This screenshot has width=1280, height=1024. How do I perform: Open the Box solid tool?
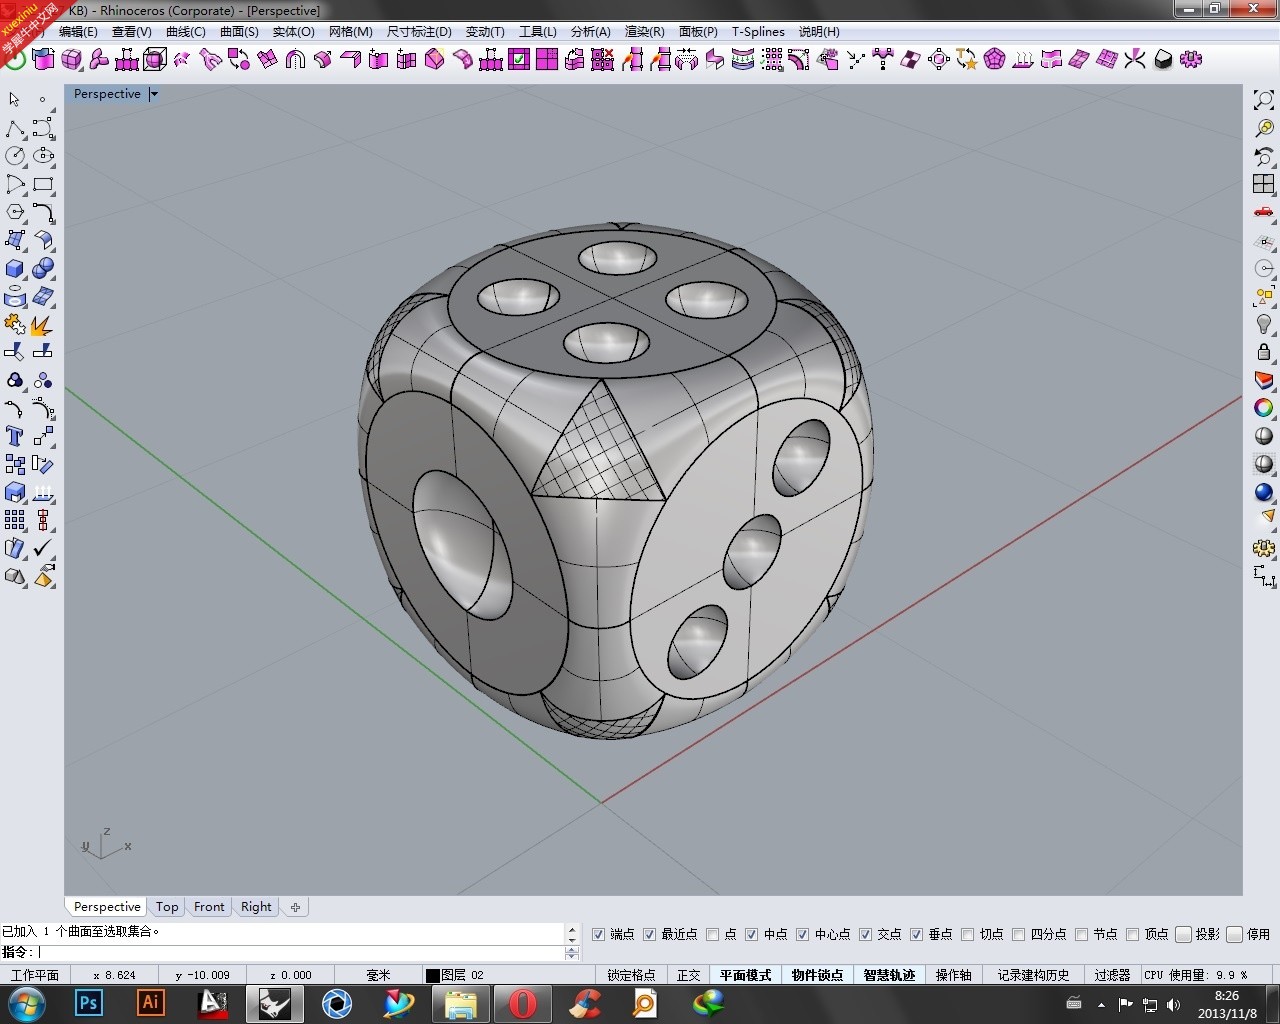click(14, 269)
